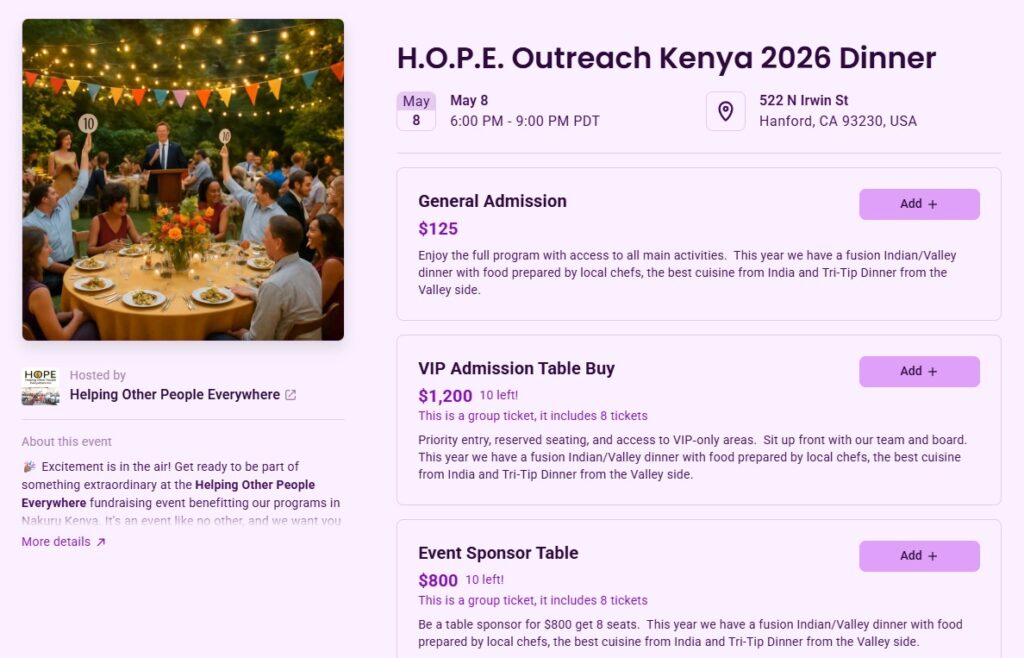Open the external link icon beside host name

tap(291, 395)
